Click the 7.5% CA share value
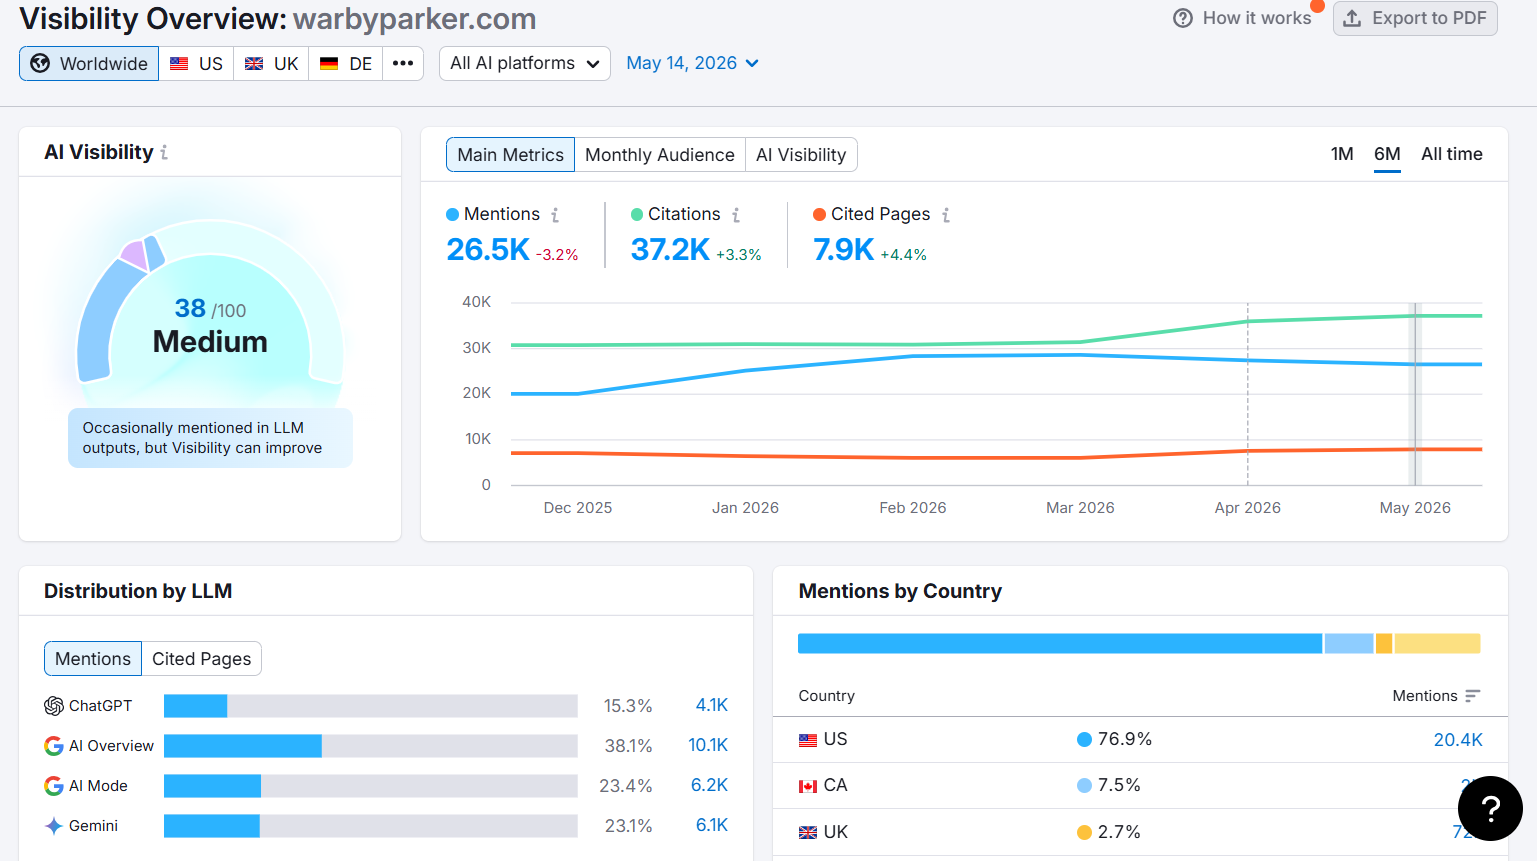Screen dimensions: 1537x861 tap(1119, 785)
